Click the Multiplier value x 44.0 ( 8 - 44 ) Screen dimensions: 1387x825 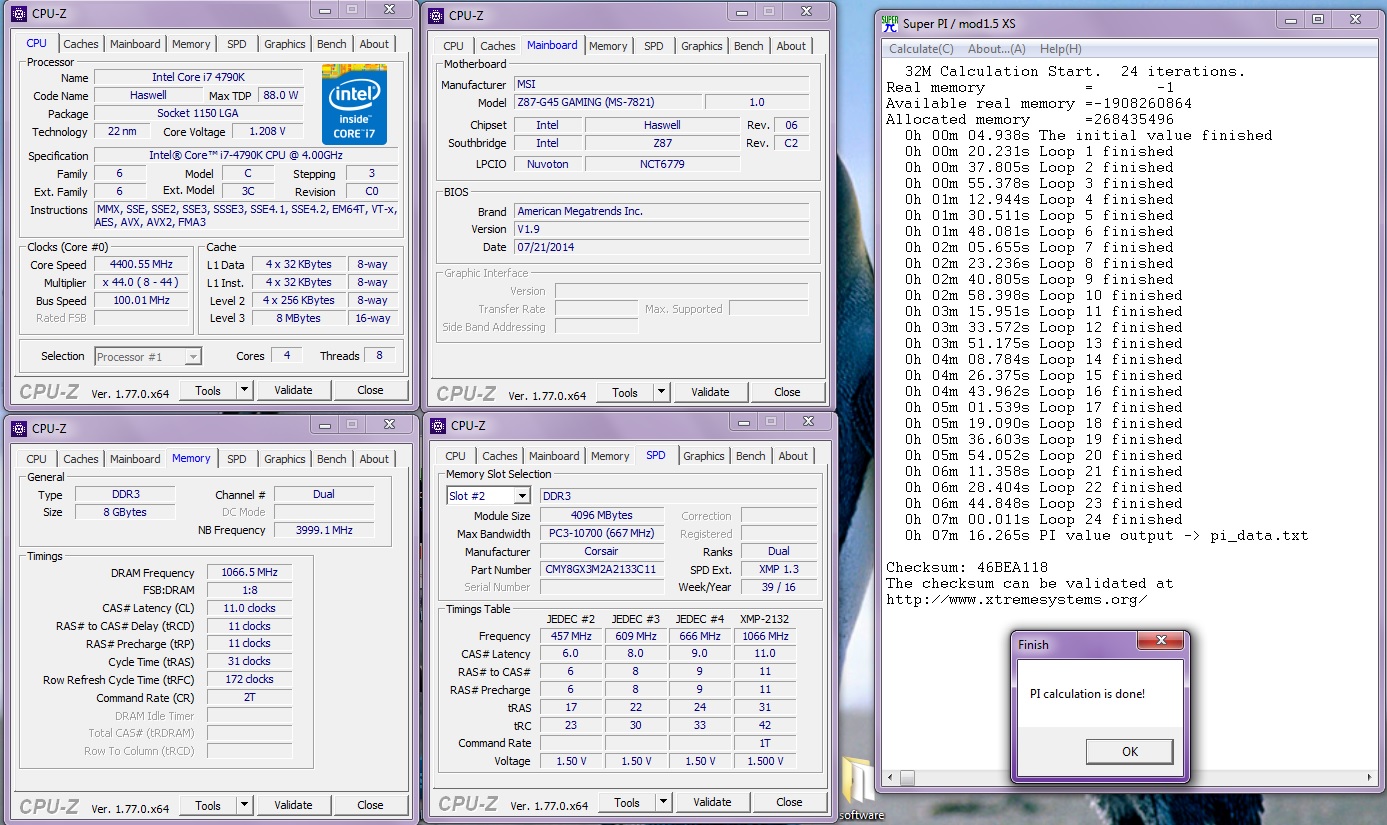point(141,283)
